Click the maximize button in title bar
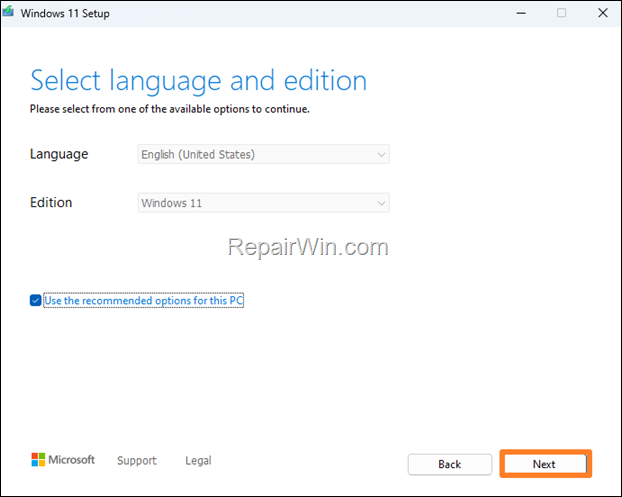Screen dimensions: 622x497 tap(561, 13)
